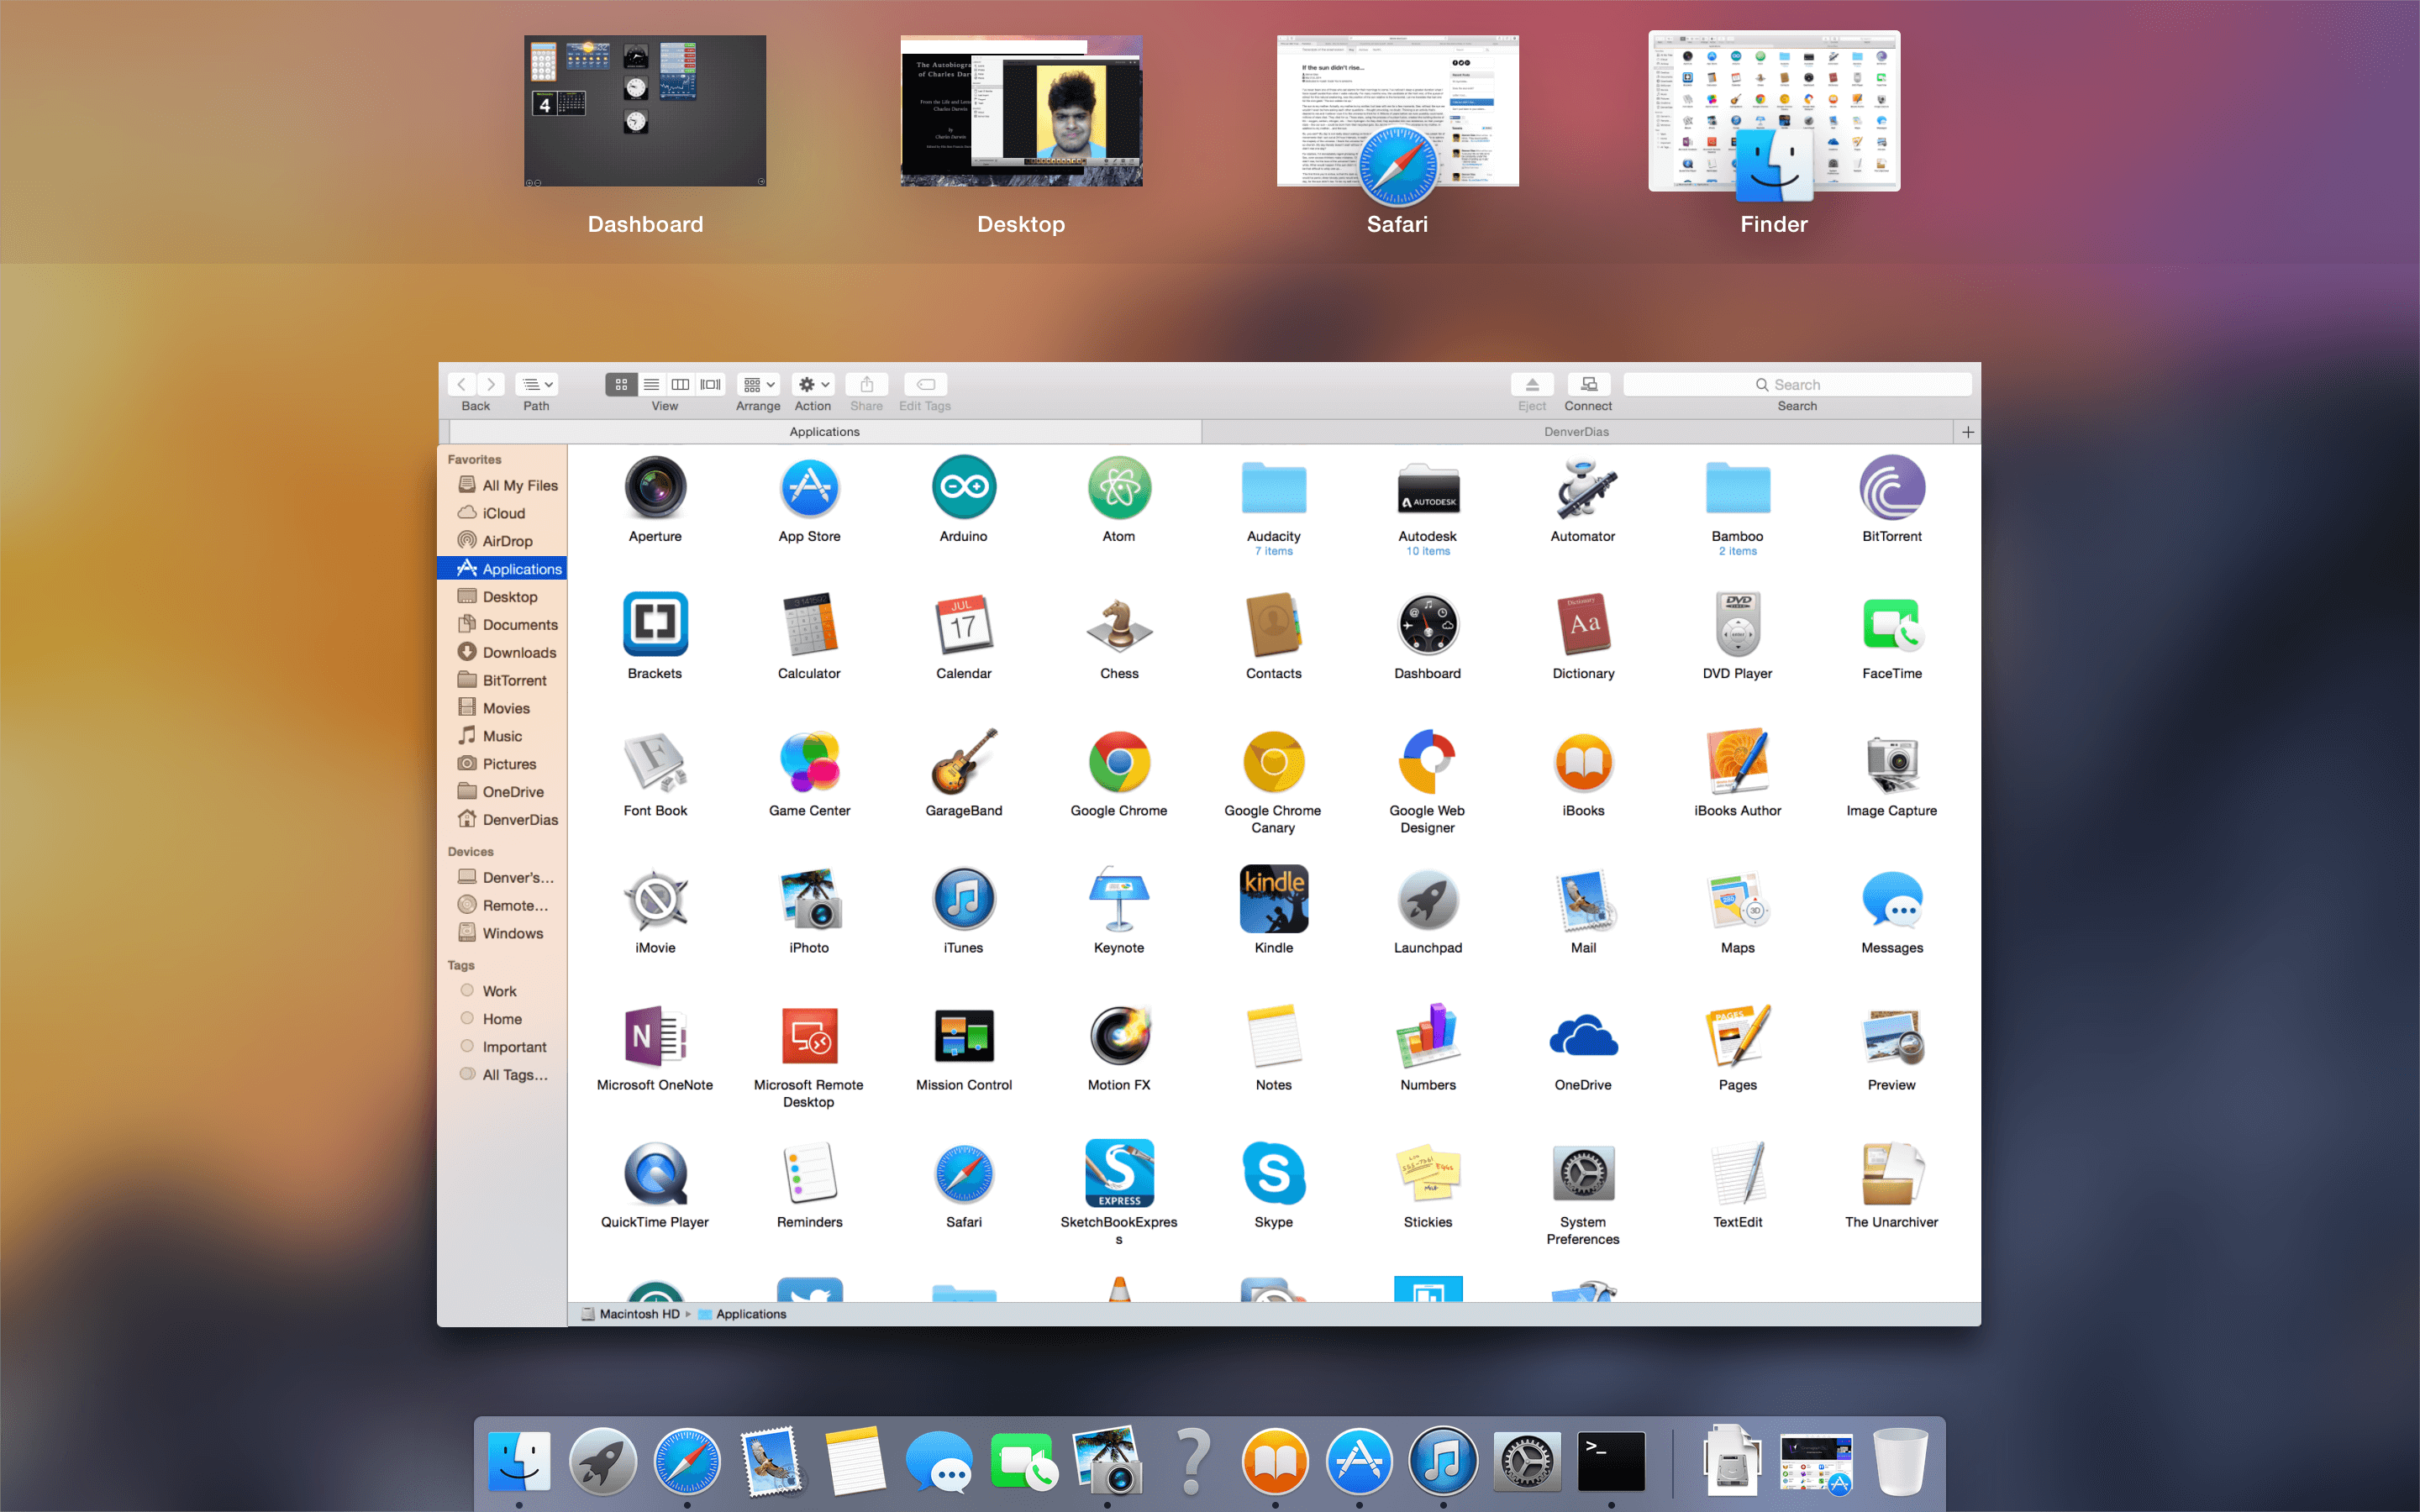Open the Arrange dropdown in toolbar

[759, 384]
